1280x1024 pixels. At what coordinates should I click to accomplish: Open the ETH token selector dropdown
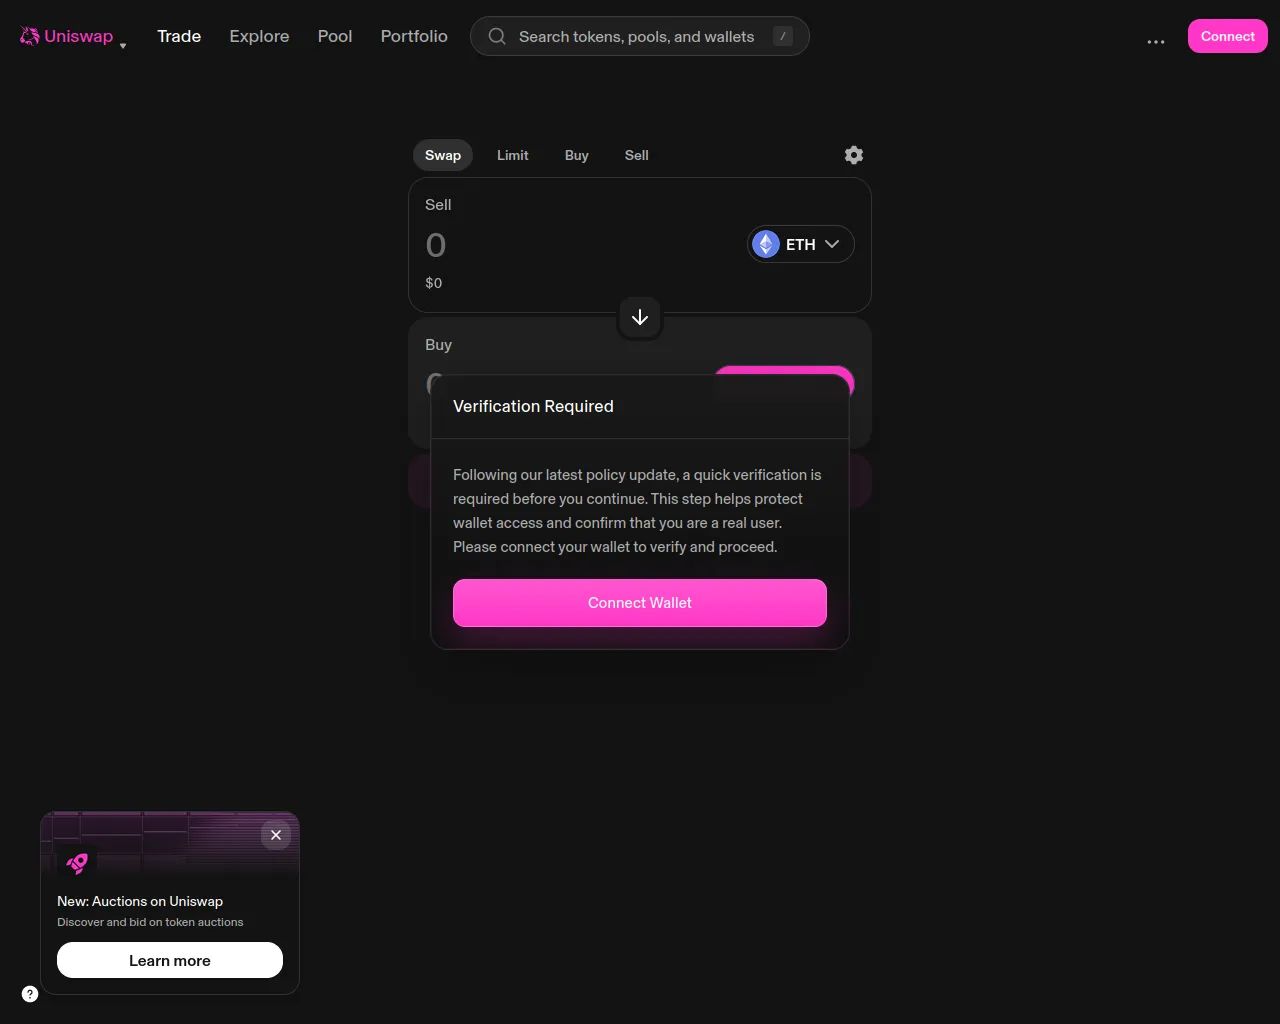(x=801, y=244)
